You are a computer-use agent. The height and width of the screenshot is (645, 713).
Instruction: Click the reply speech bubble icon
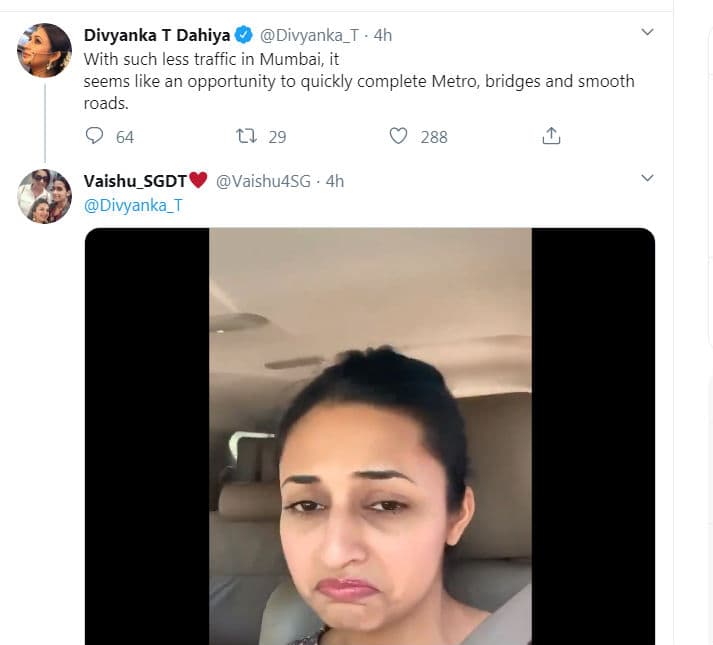point(94,136)
